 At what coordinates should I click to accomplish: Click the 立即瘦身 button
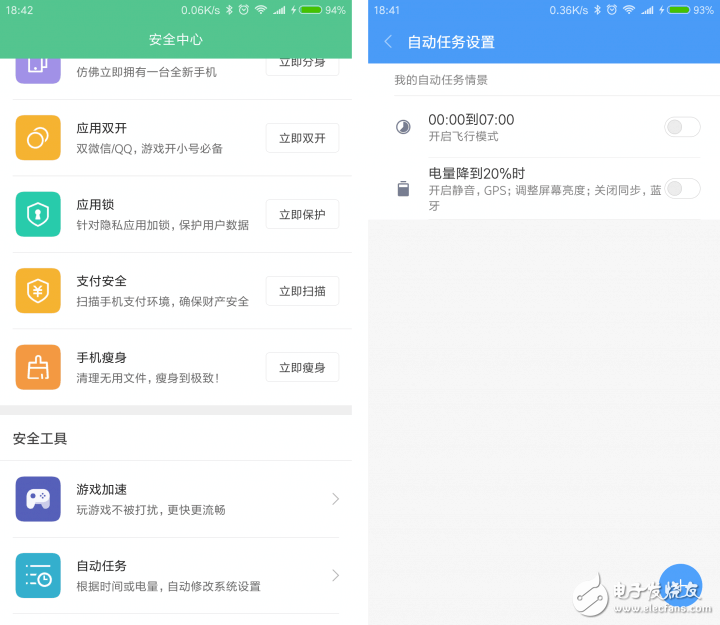[x=302, y=367]
